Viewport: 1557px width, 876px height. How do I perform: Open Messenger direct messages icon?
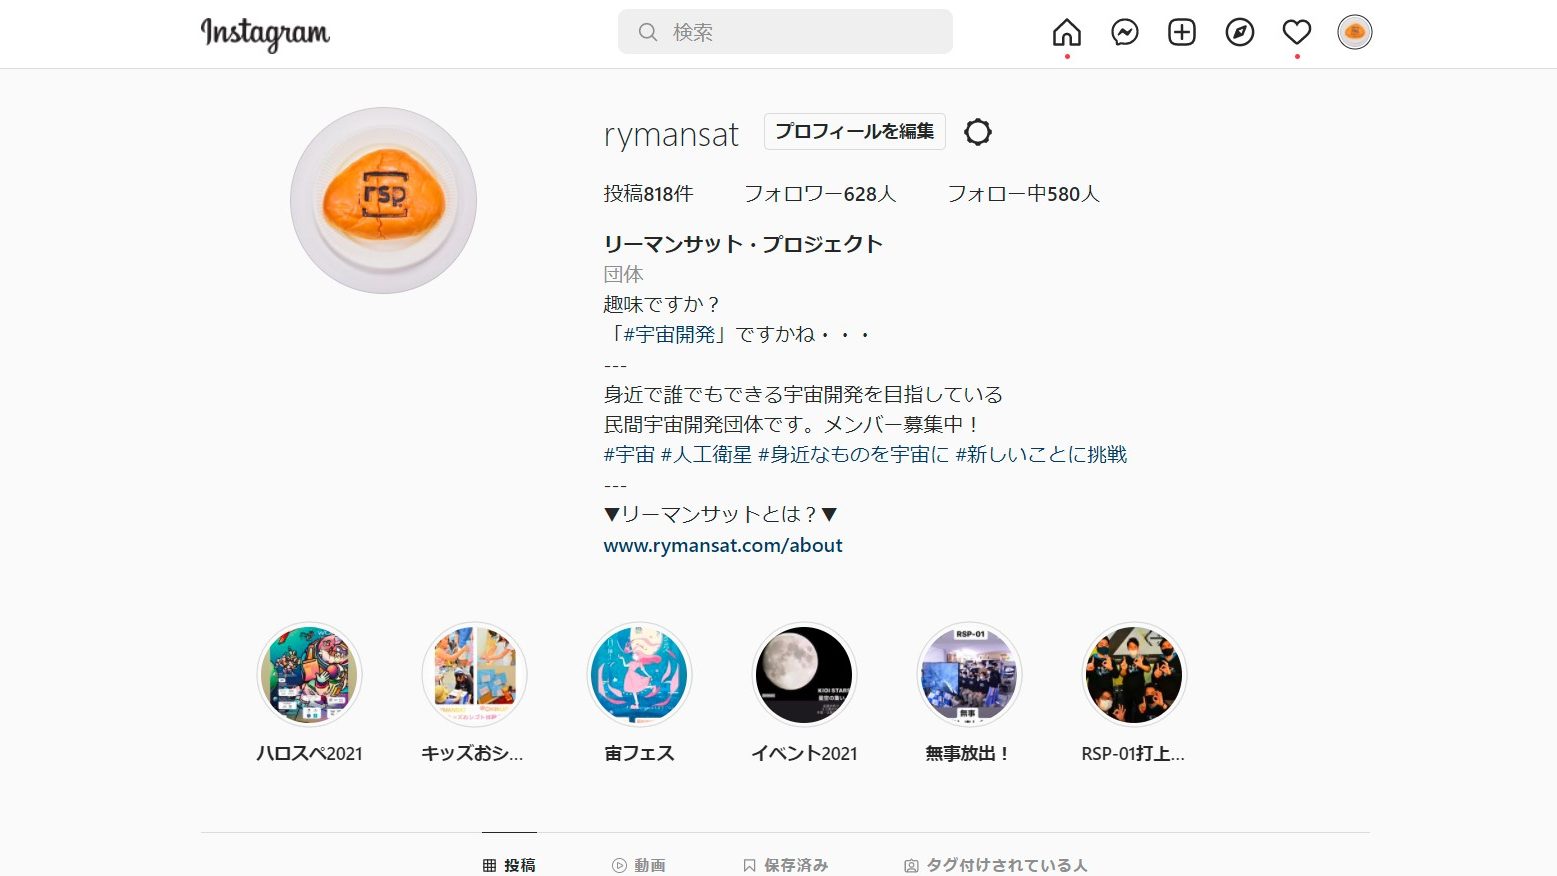coord(1125,33)
